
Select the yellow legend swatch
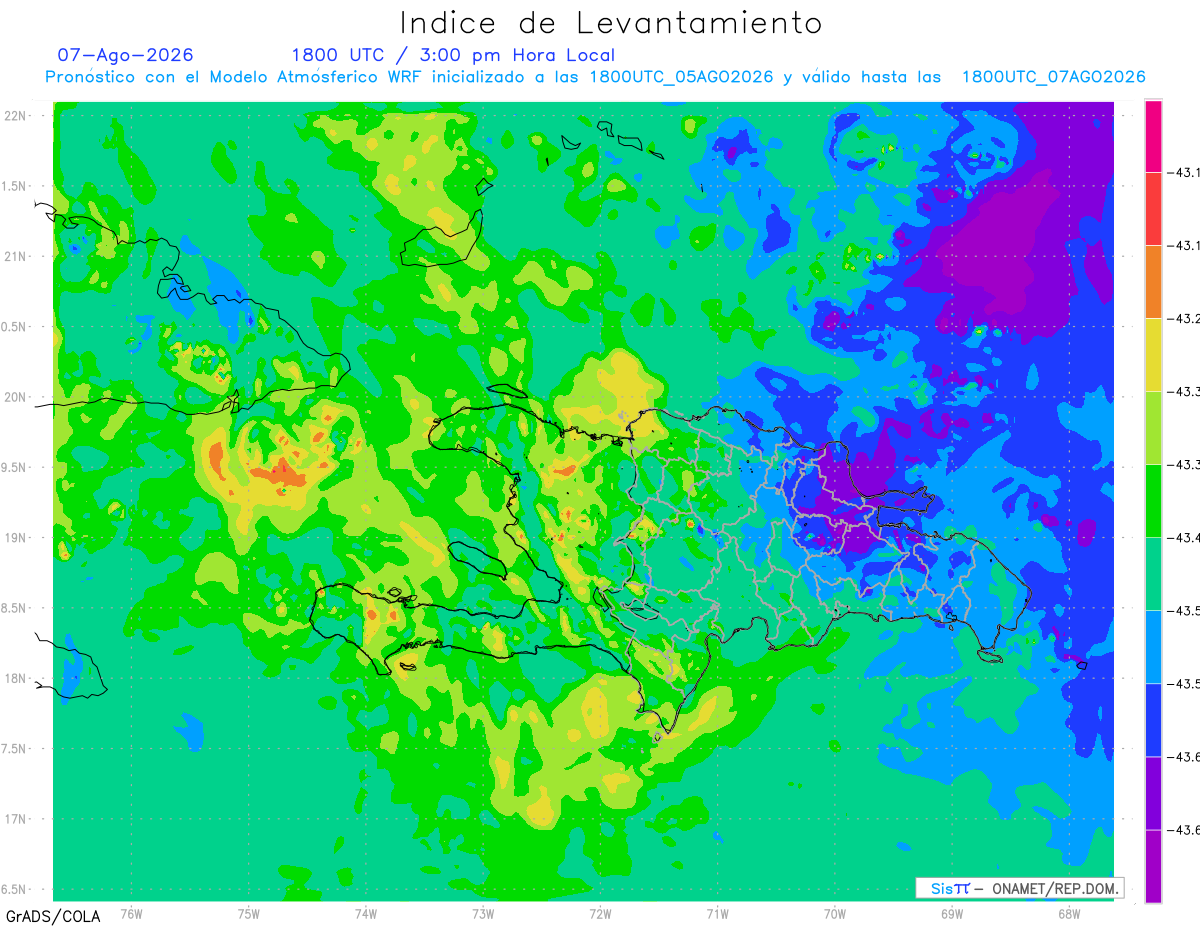[x=1153, y=355]
